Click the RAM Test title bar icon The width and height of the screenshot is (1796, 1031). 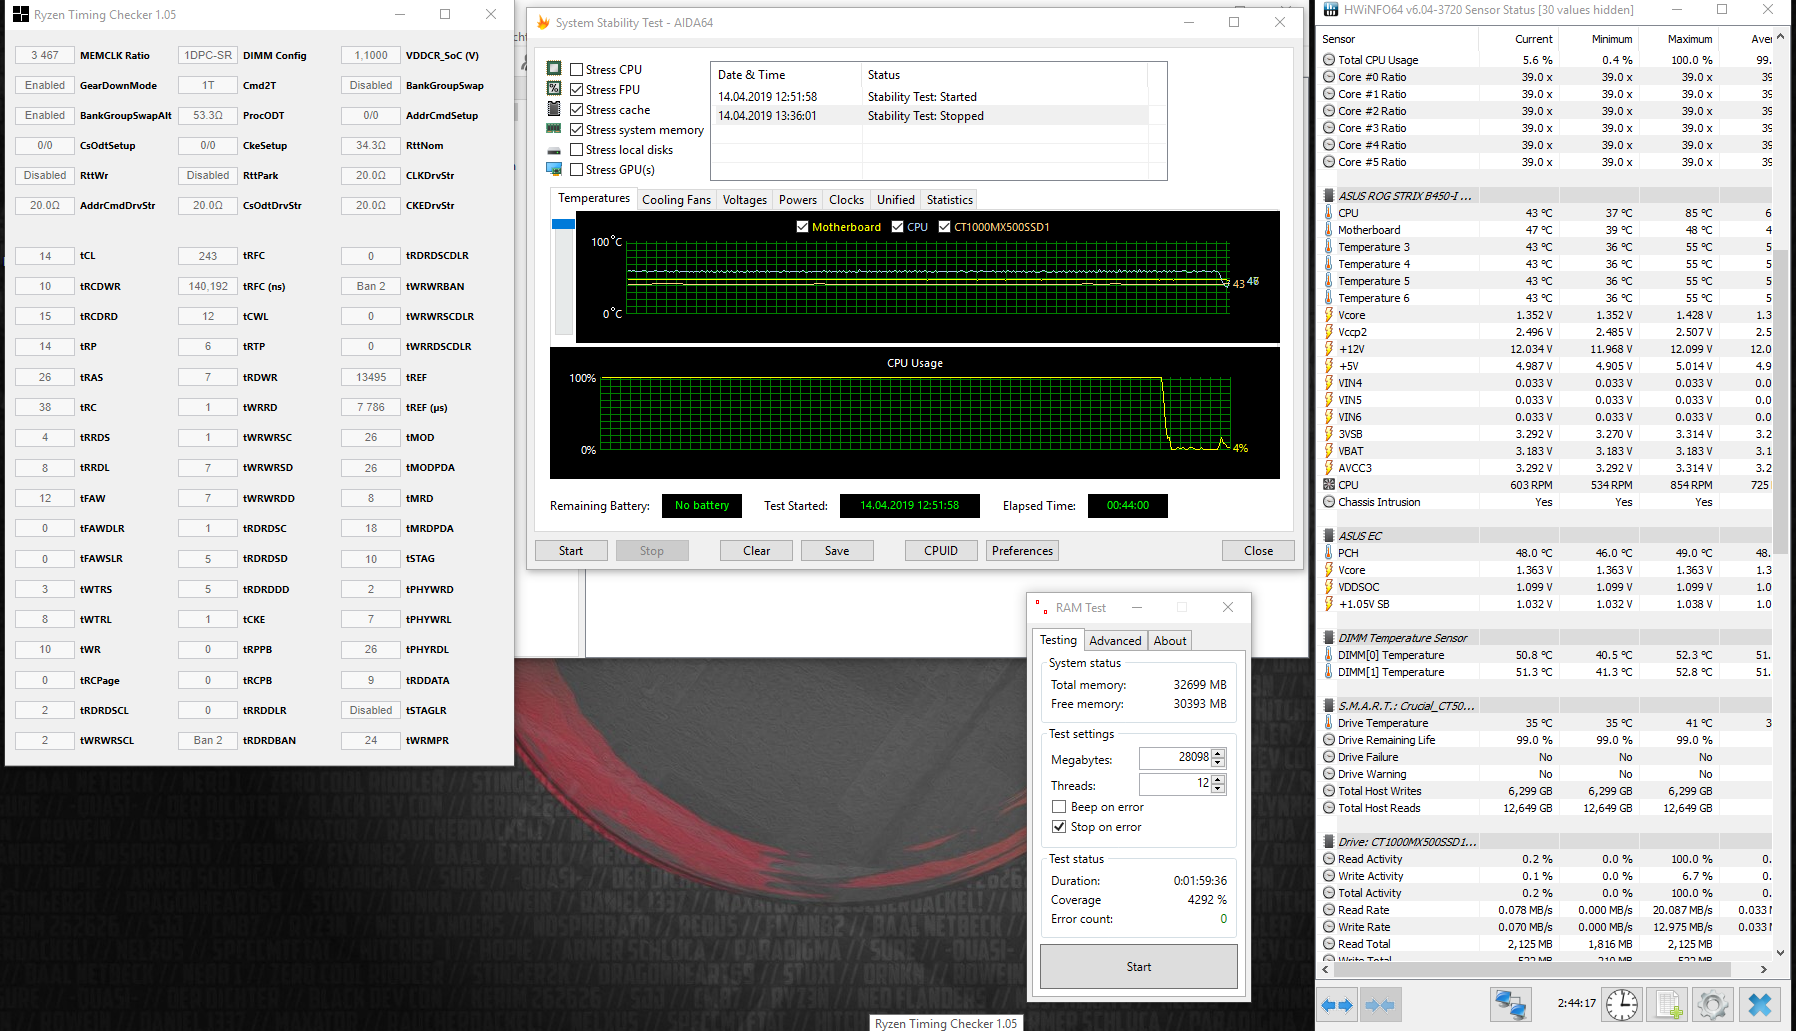1041,607
